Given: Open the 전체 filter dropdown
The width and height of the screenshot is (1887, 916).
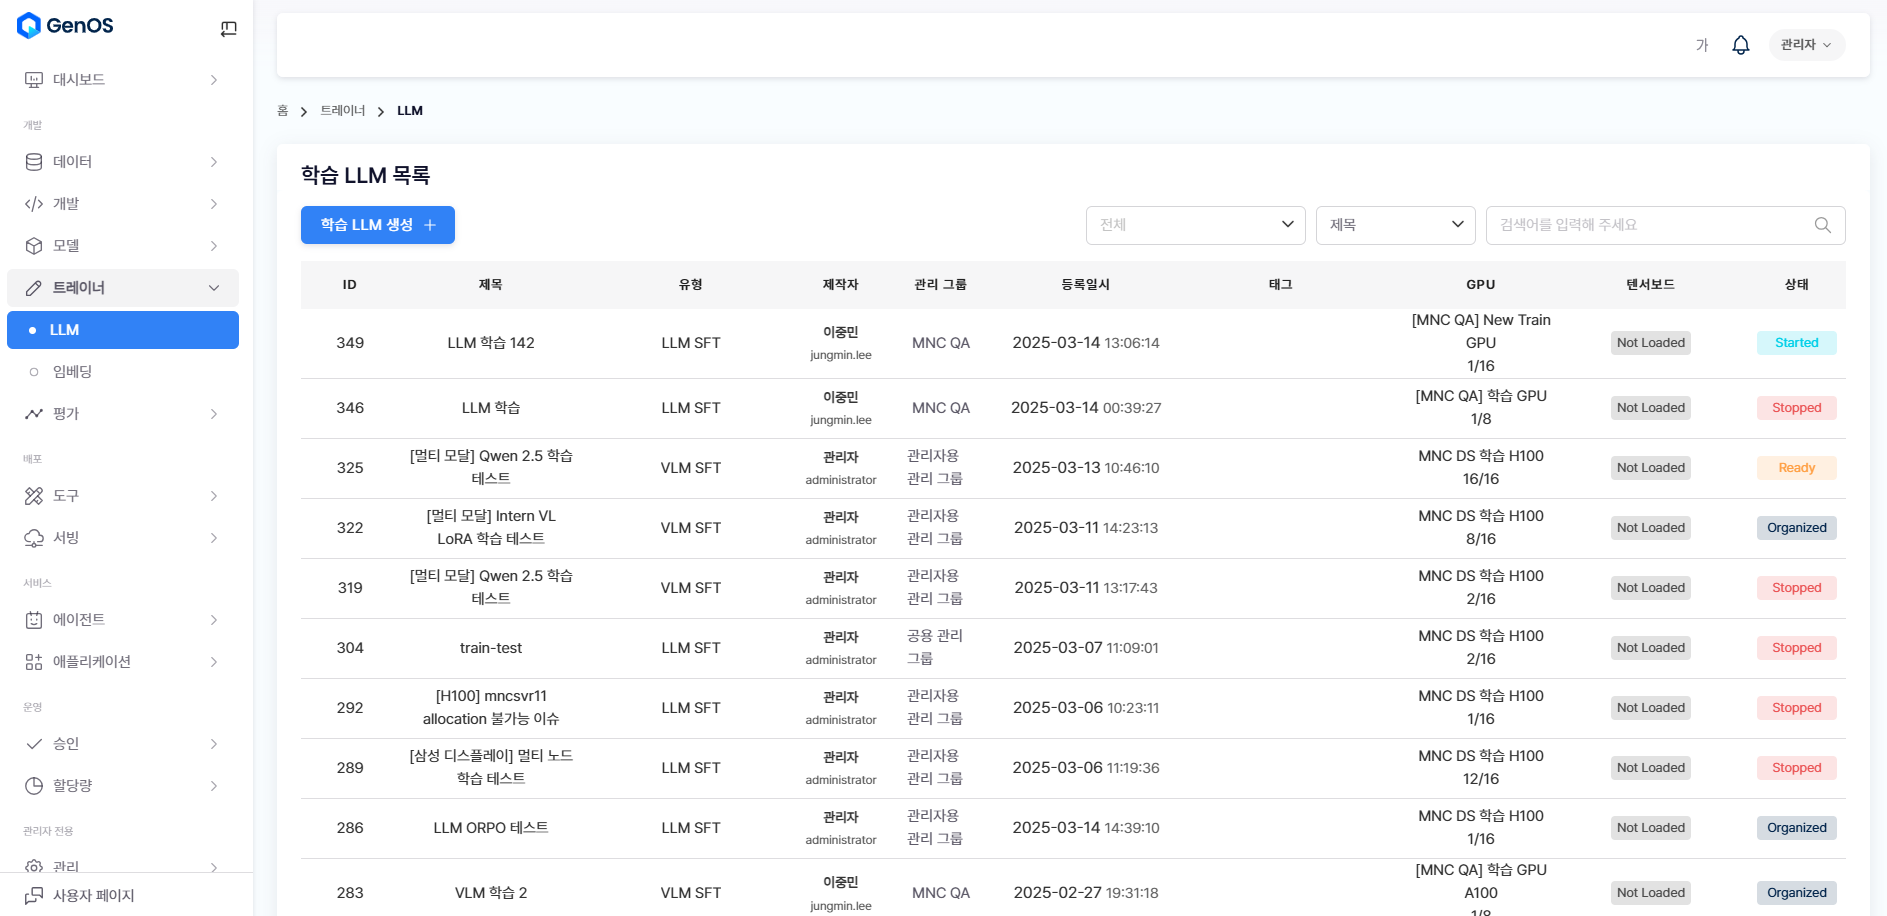Looking at the screenshot, I should [1195, 225].
